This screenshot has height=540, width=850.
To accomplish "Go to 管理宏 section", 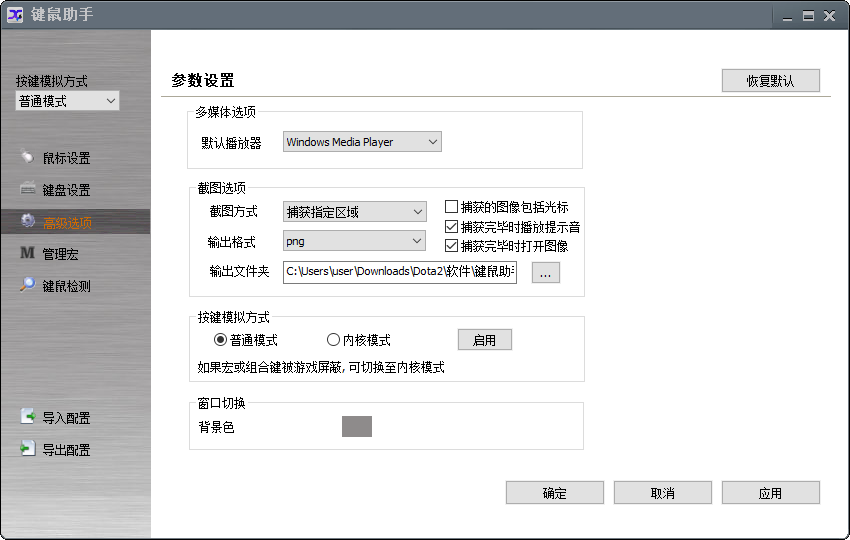I will pyautogui.click(x=60, y=254).
